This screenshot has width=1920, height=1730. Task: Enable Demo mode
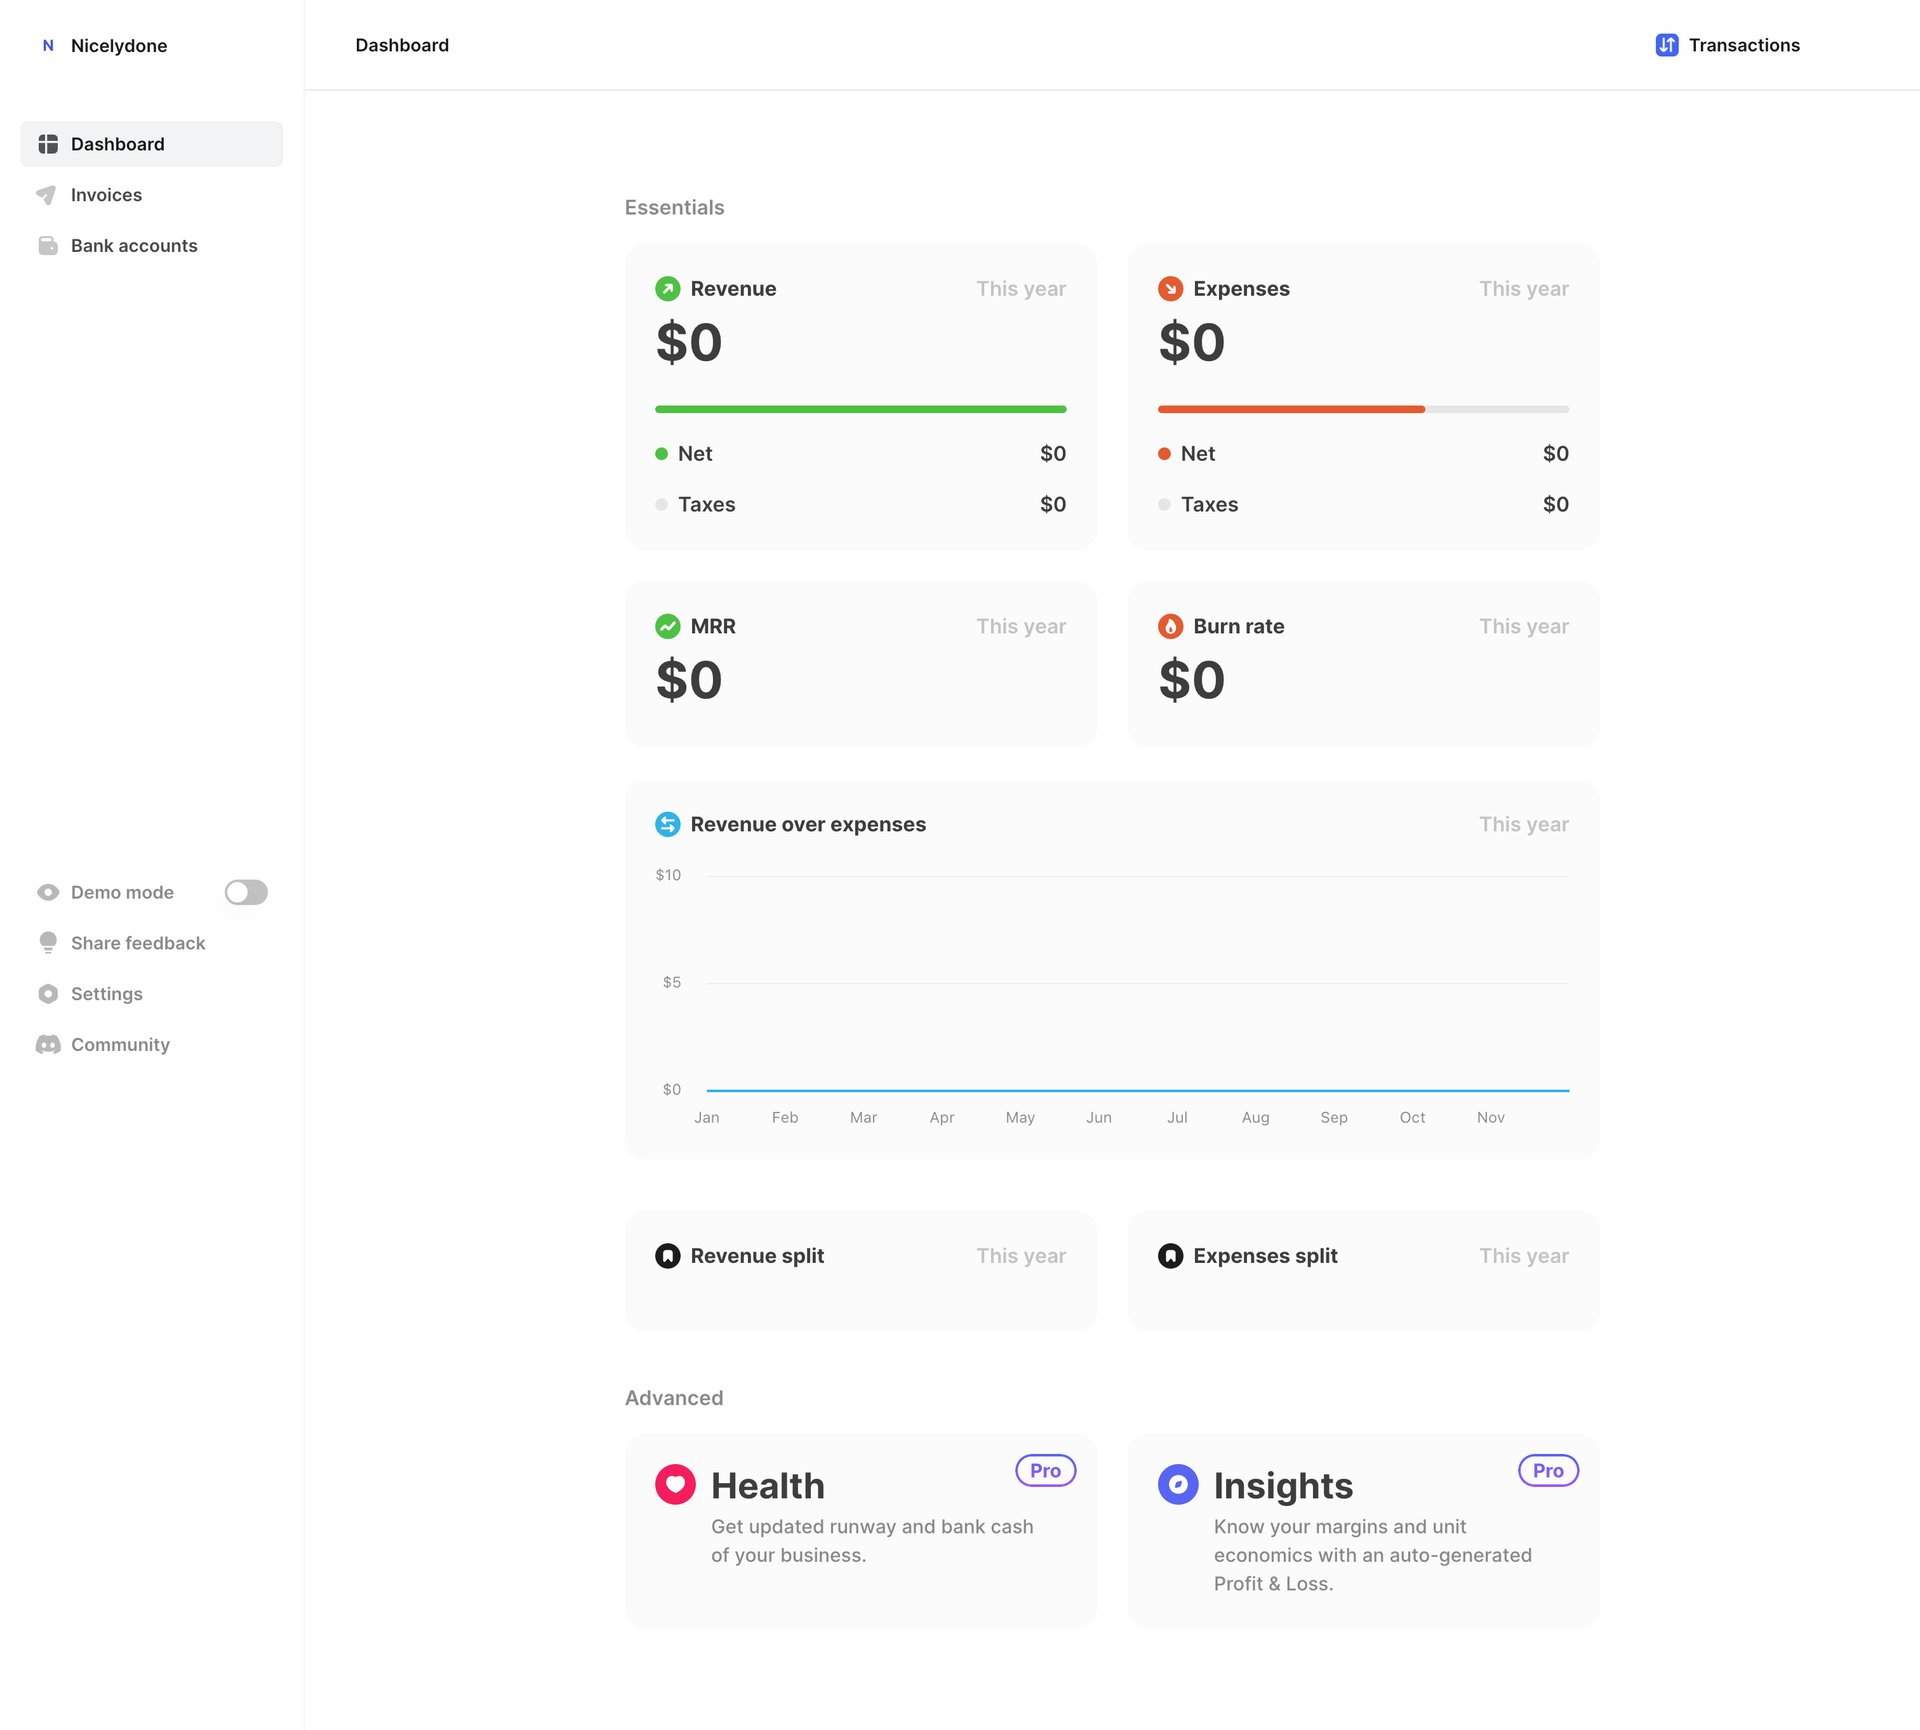tap(244, 892)
